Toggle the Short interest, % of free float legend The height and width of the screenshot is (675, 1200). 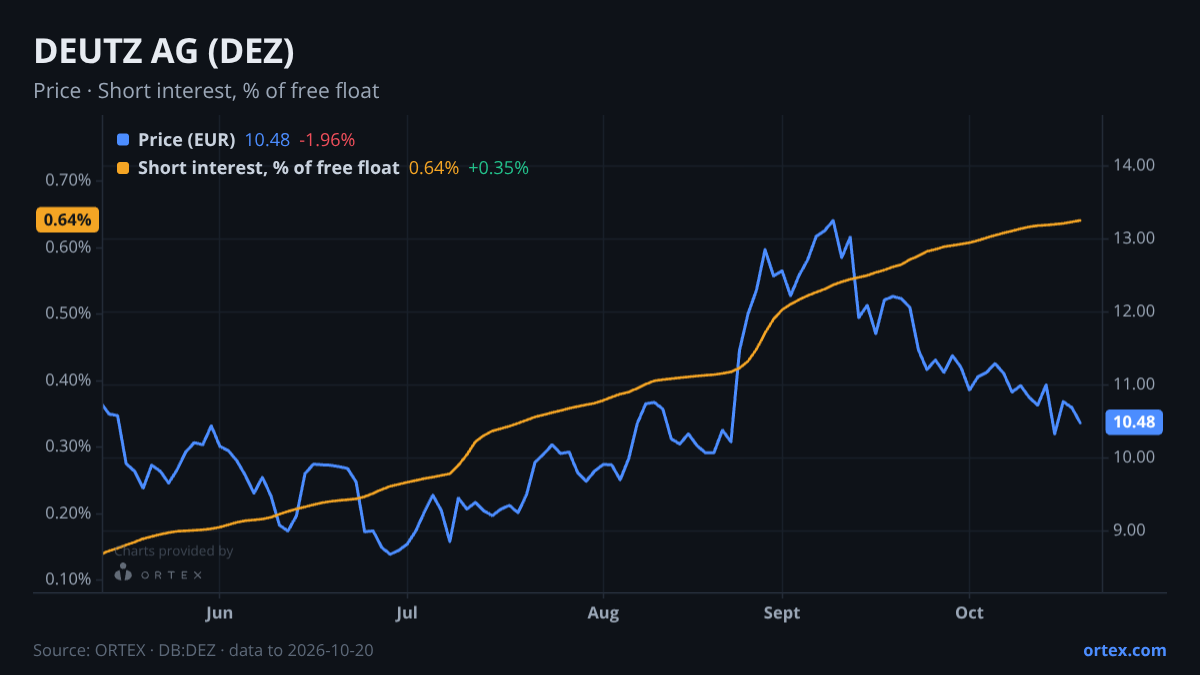pos(268,168)
